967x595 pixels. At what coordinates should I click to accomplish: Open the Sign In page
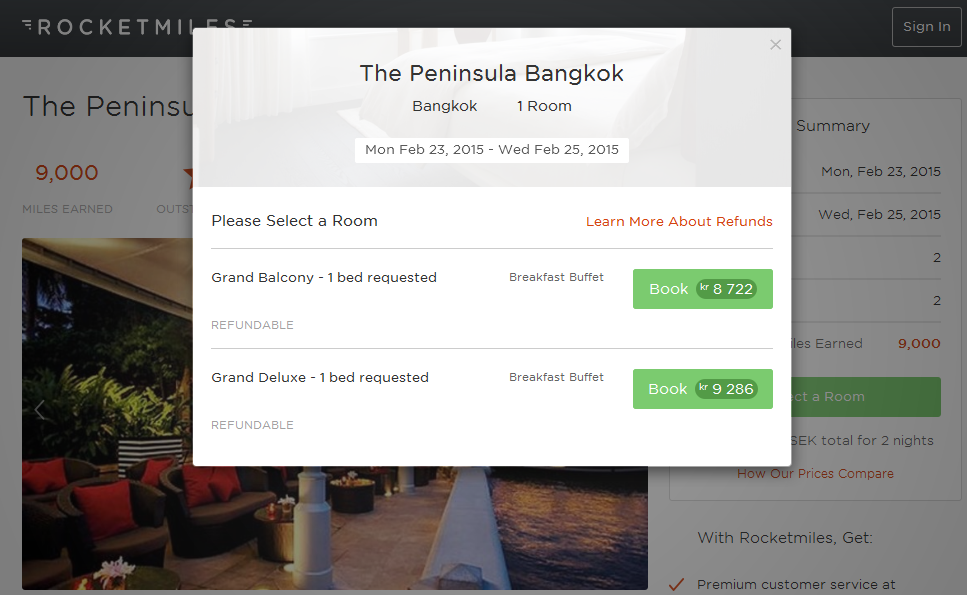click(x=926, y=27)
